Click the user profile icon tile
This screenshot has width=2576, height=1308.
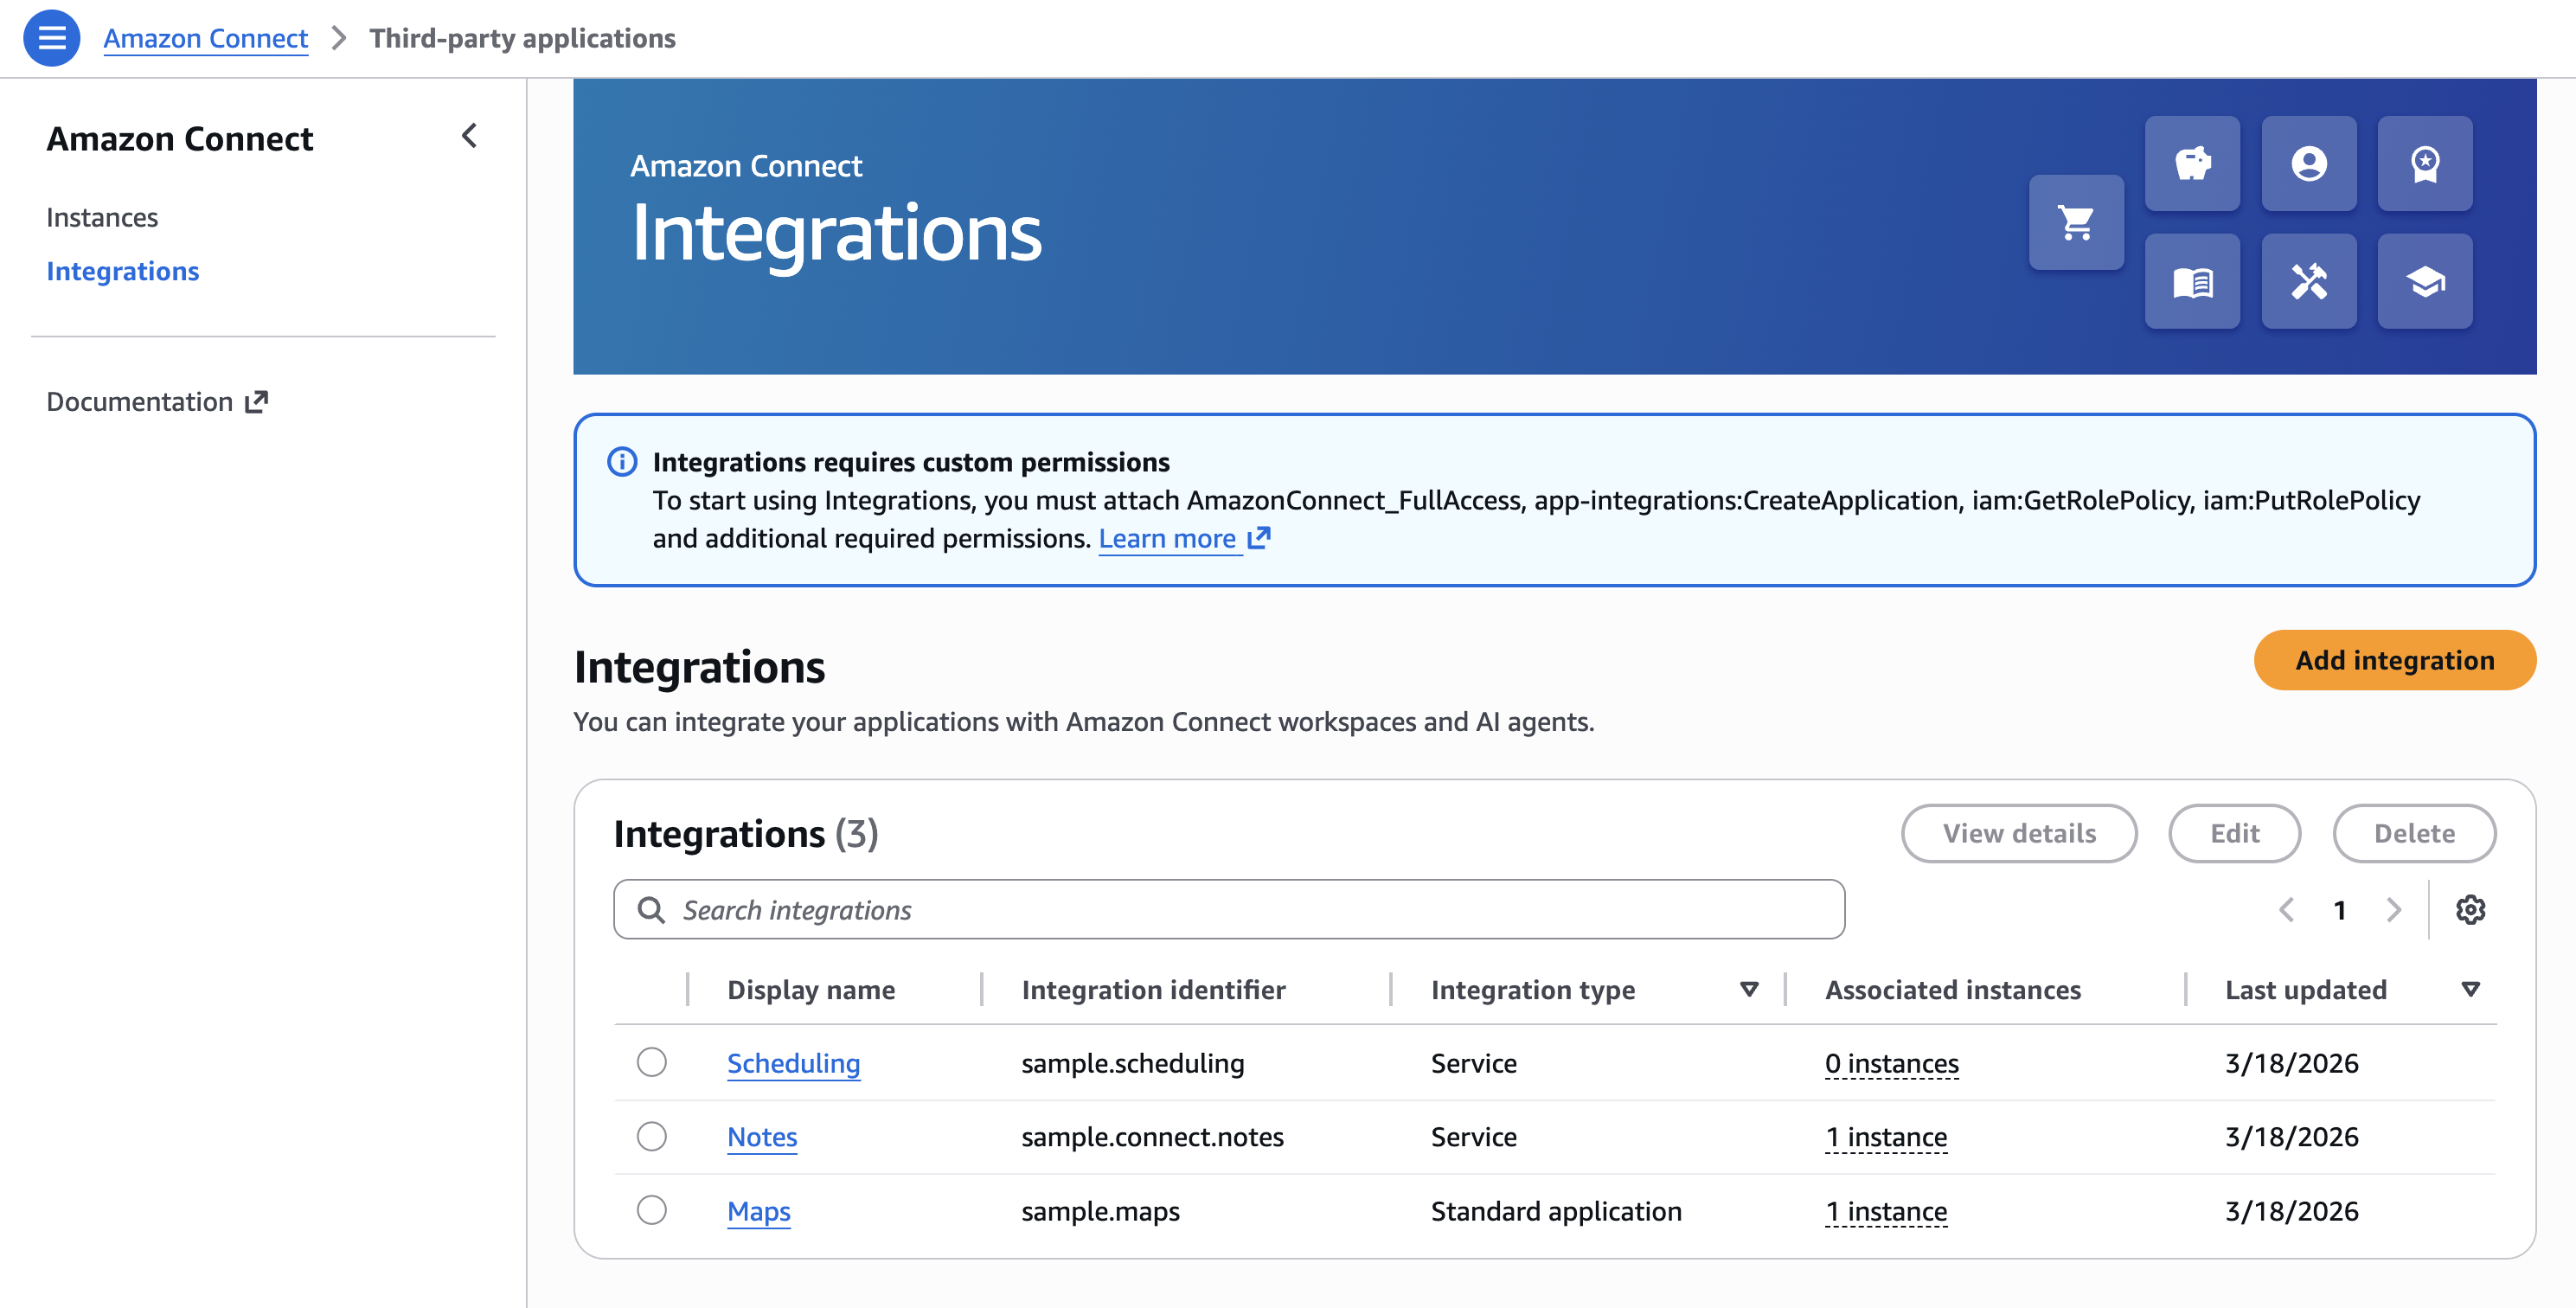click(x=2308, y=163)
